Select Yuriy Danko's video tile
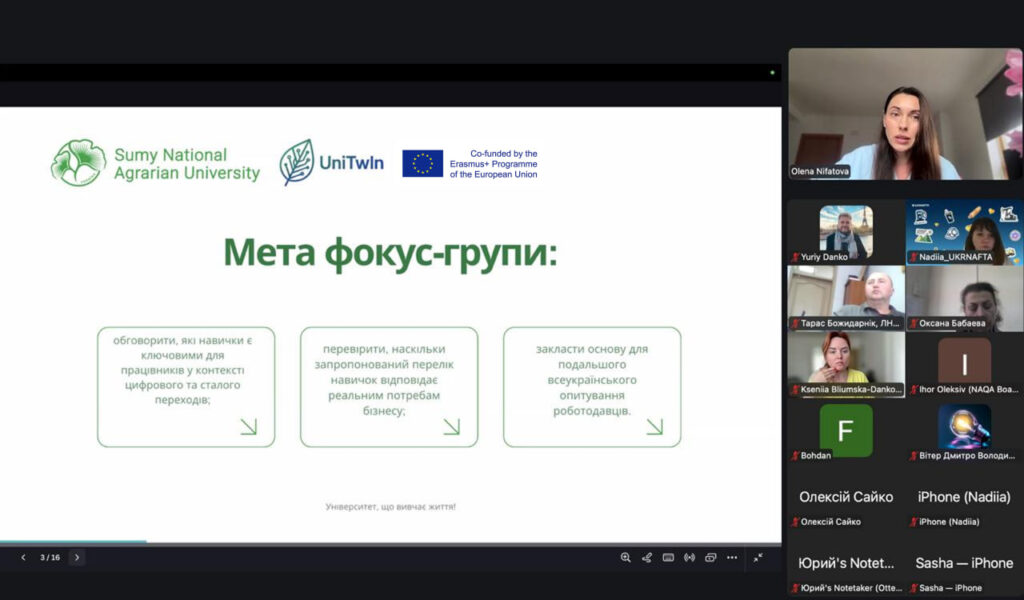 coord(845,231)
